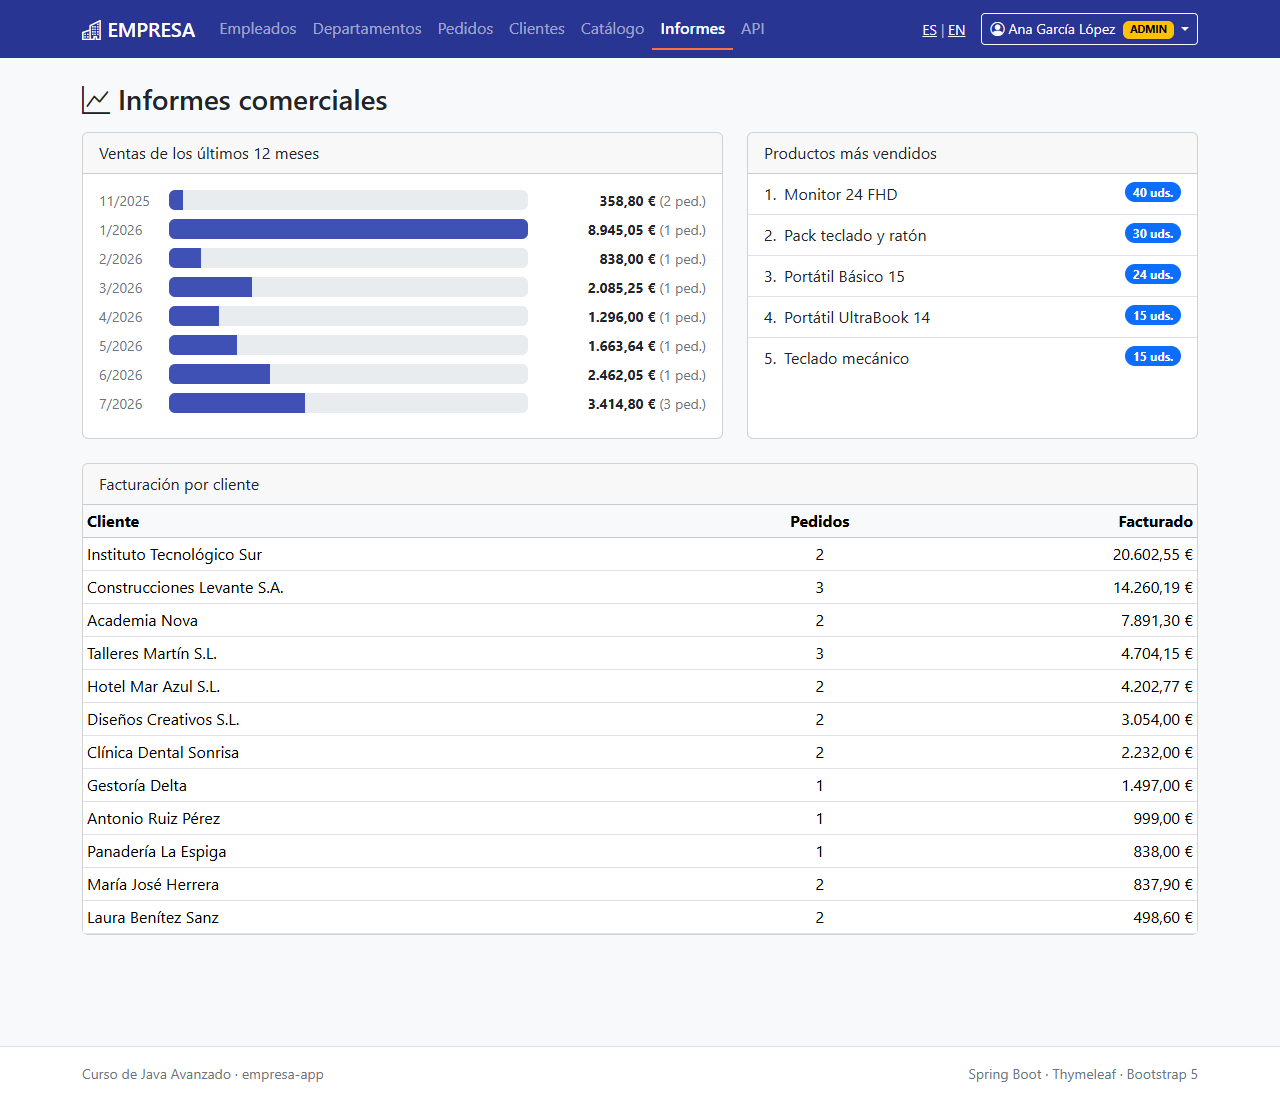Select the Monitor 24 FHD product row
Screen dimensions: 1280x1100
pyautogui.click(x=972, y=194)
